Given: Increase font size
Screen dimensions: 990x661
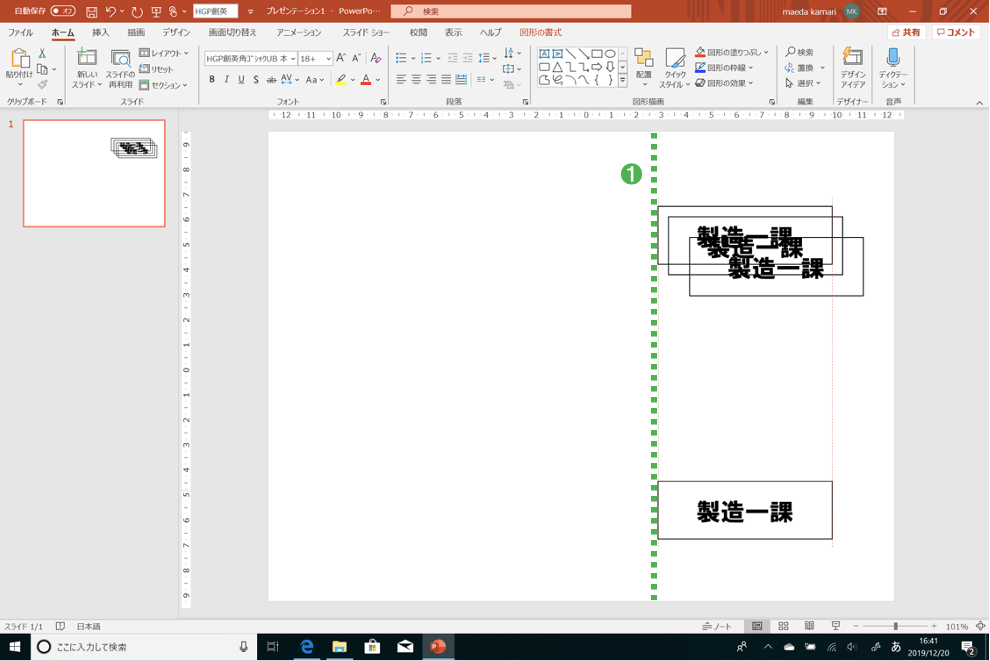Looking at the screenshot, I should coord(341,58).
